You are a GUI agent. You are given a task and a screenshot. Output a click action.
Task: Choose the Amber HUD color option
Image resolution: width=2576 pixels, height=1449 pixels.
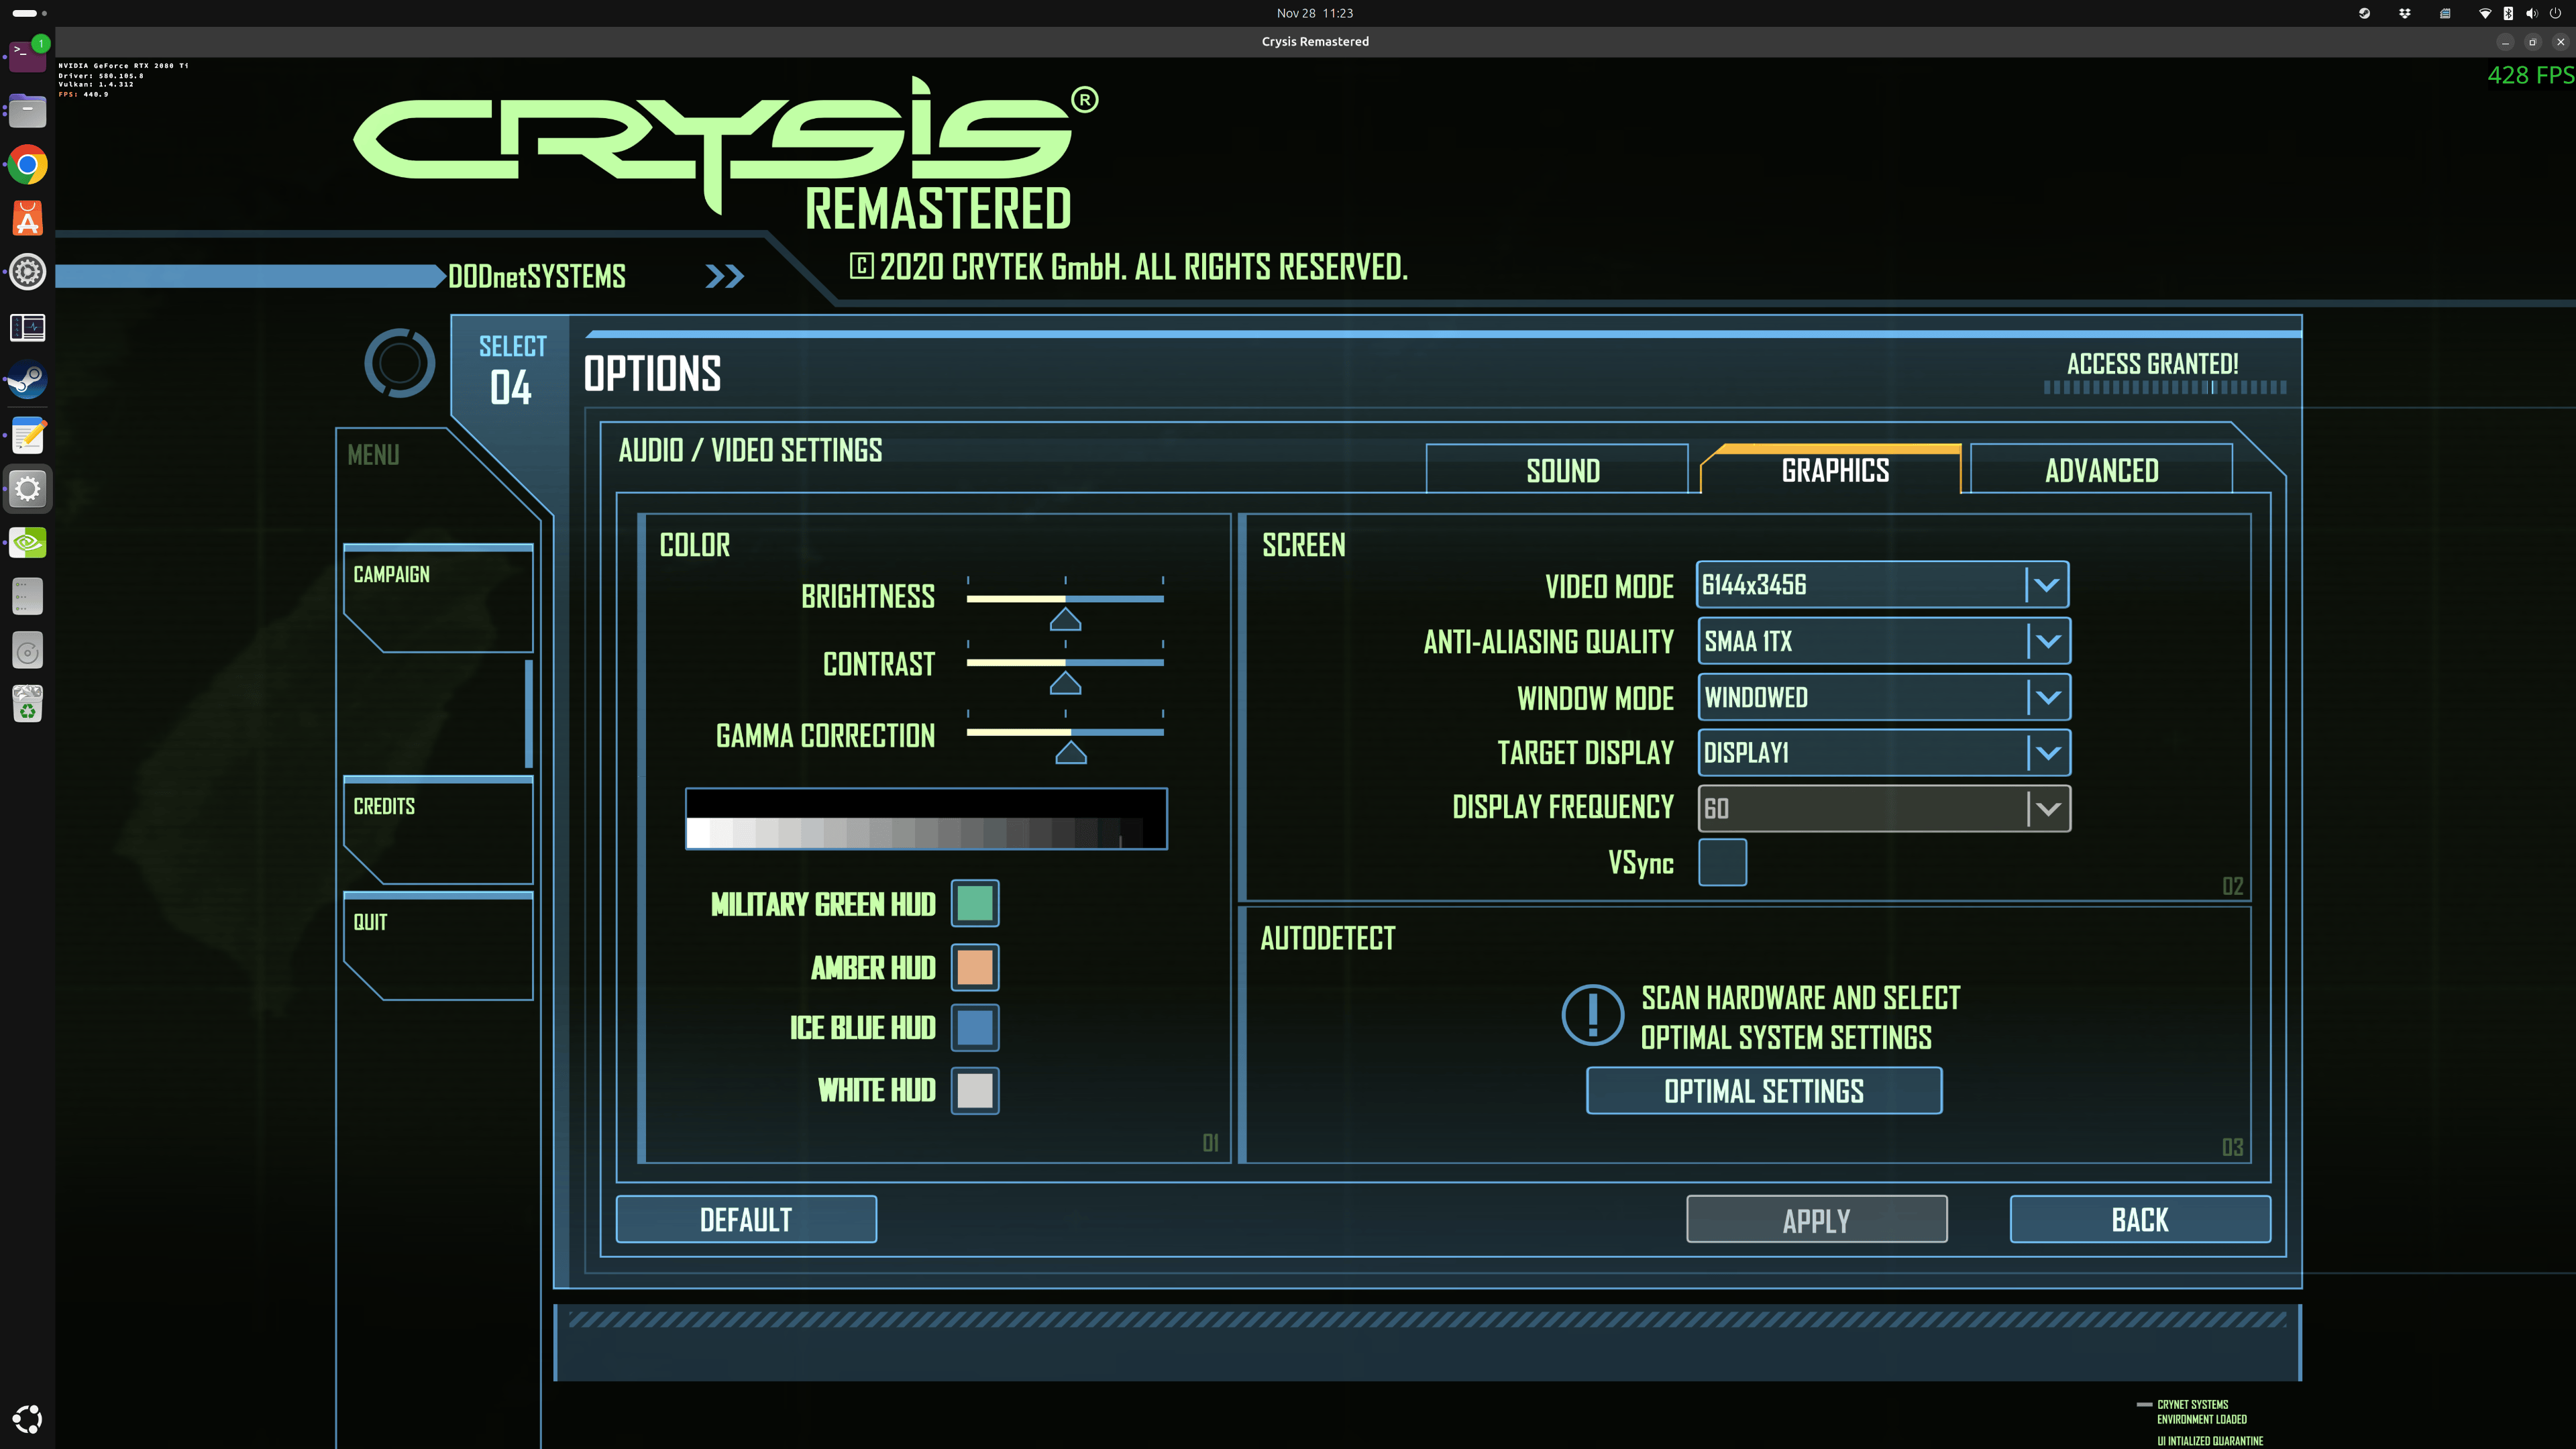(x=974, y=967)
